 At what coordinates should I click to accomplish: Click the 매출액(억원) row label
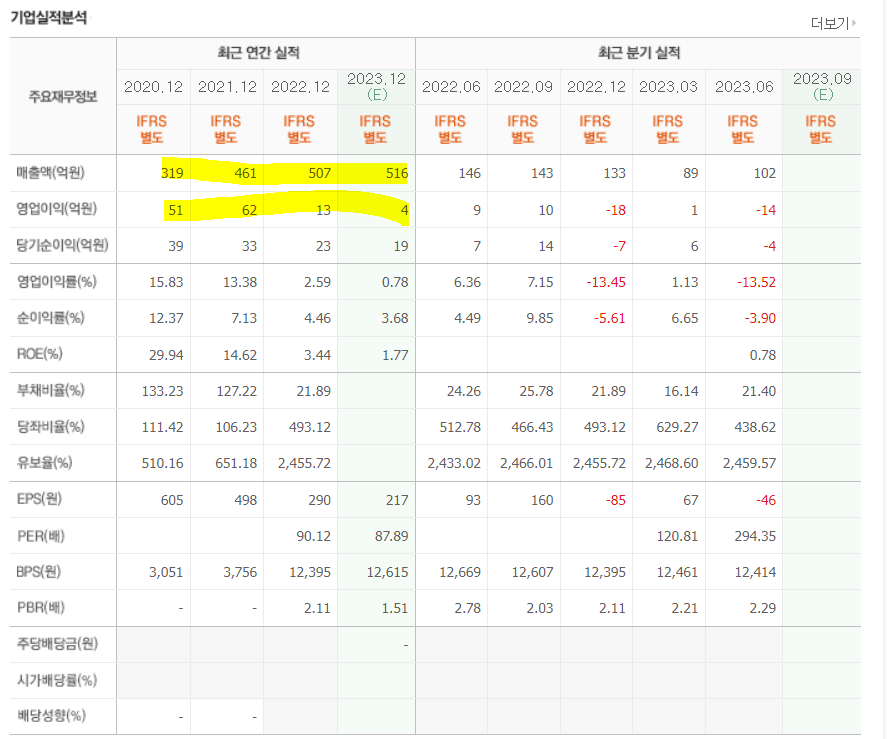point(50,173)
